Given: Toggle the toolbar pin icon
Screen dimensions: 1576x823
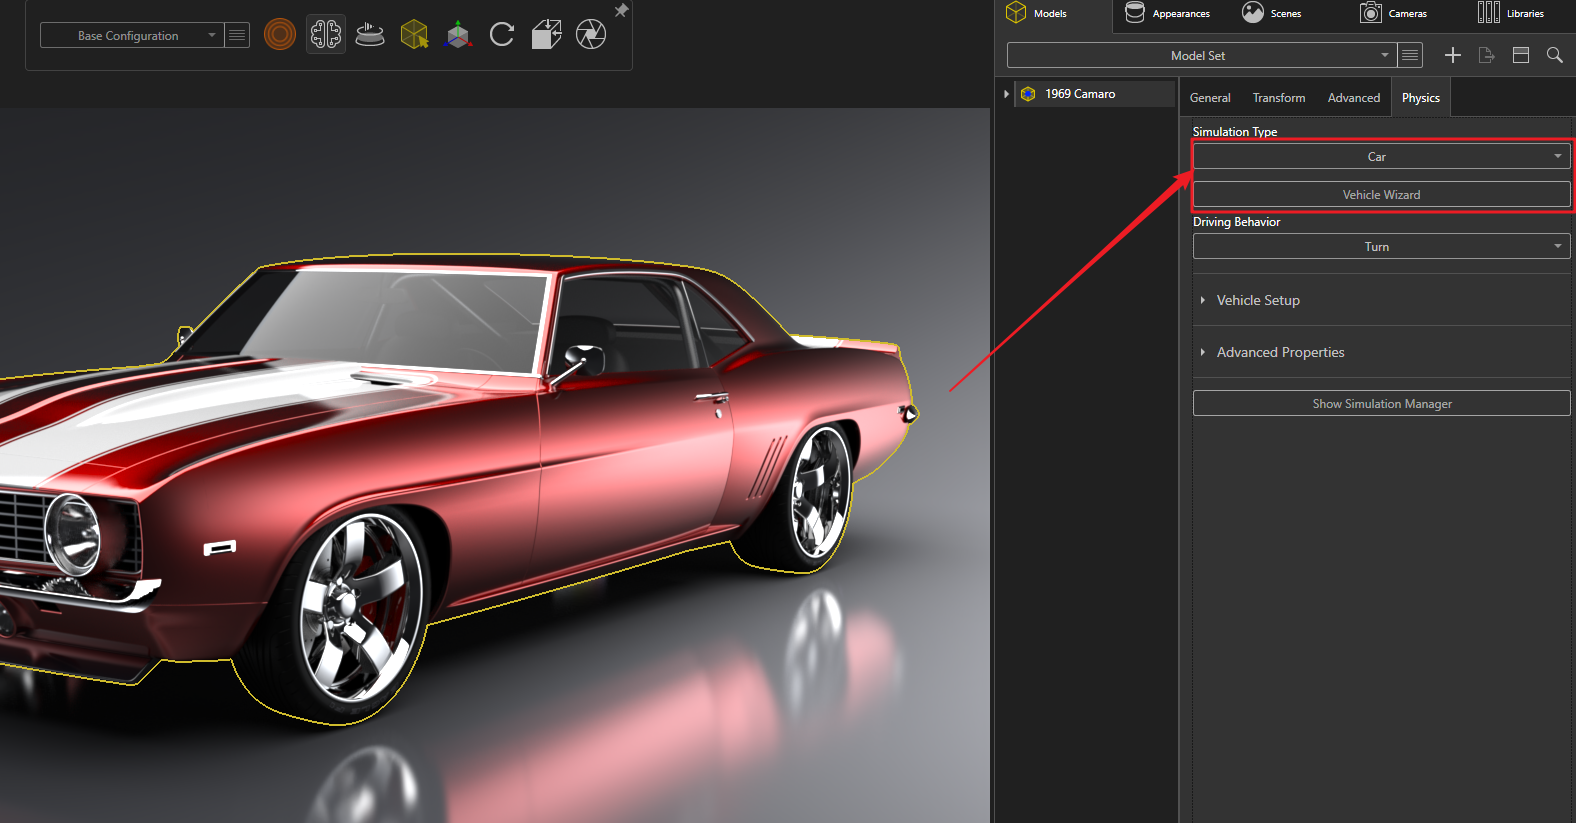Looking at the screenshot, I should point(621,10).
